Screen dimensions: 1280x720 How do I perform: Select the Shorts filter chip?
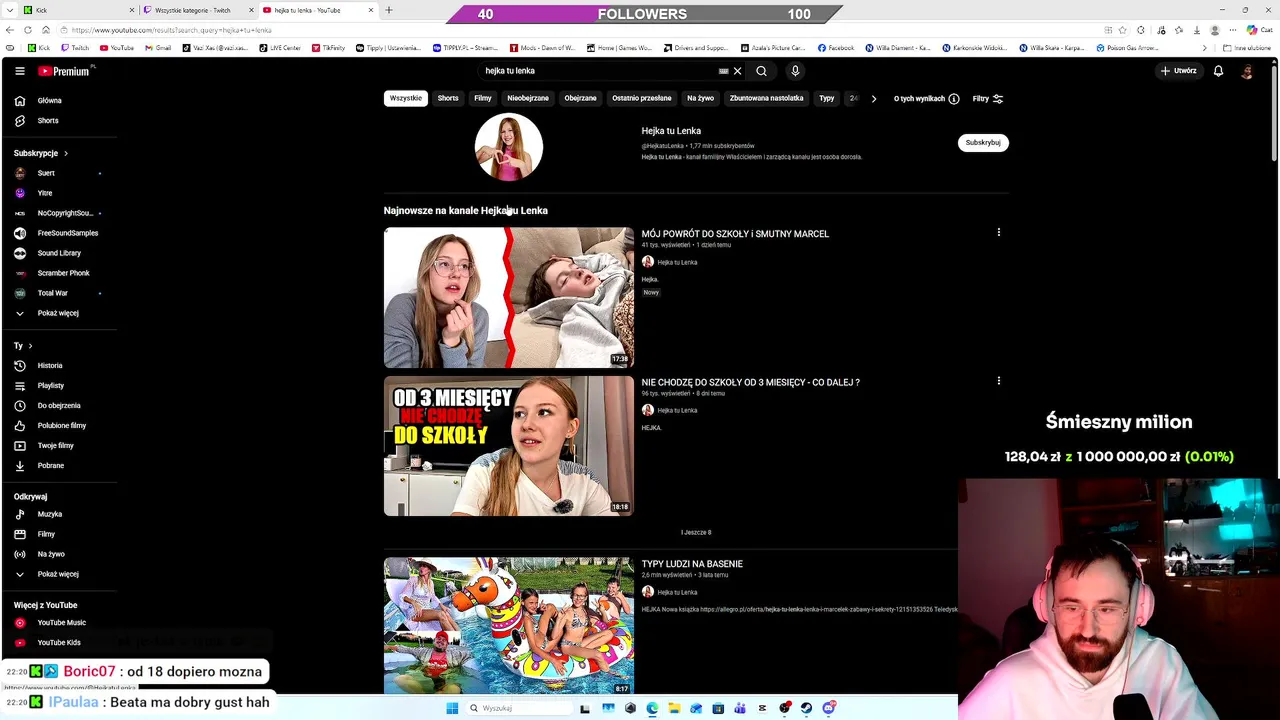tap(448, 98)
